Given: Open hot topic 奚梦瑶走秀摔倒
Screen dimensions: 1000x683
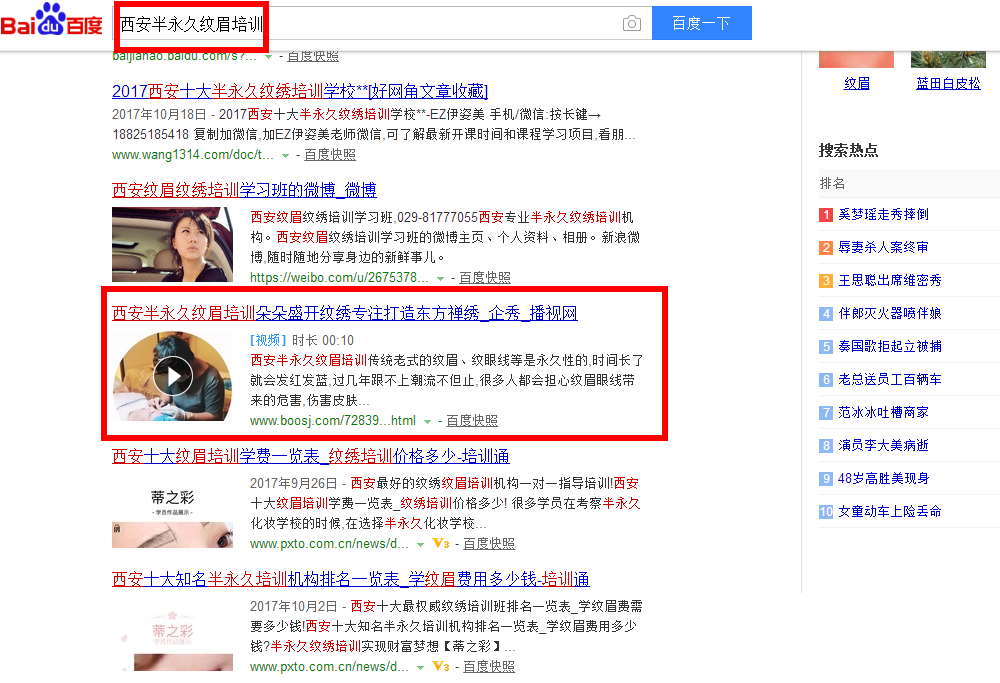Looking at the screenshot, I should pyautogui.click(x=883, y=214).
